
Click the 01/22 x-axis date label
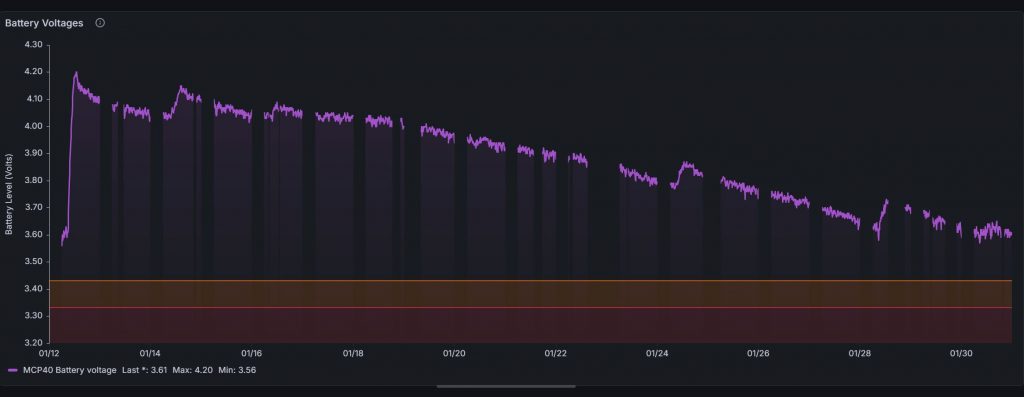click(x=555, y=353)
